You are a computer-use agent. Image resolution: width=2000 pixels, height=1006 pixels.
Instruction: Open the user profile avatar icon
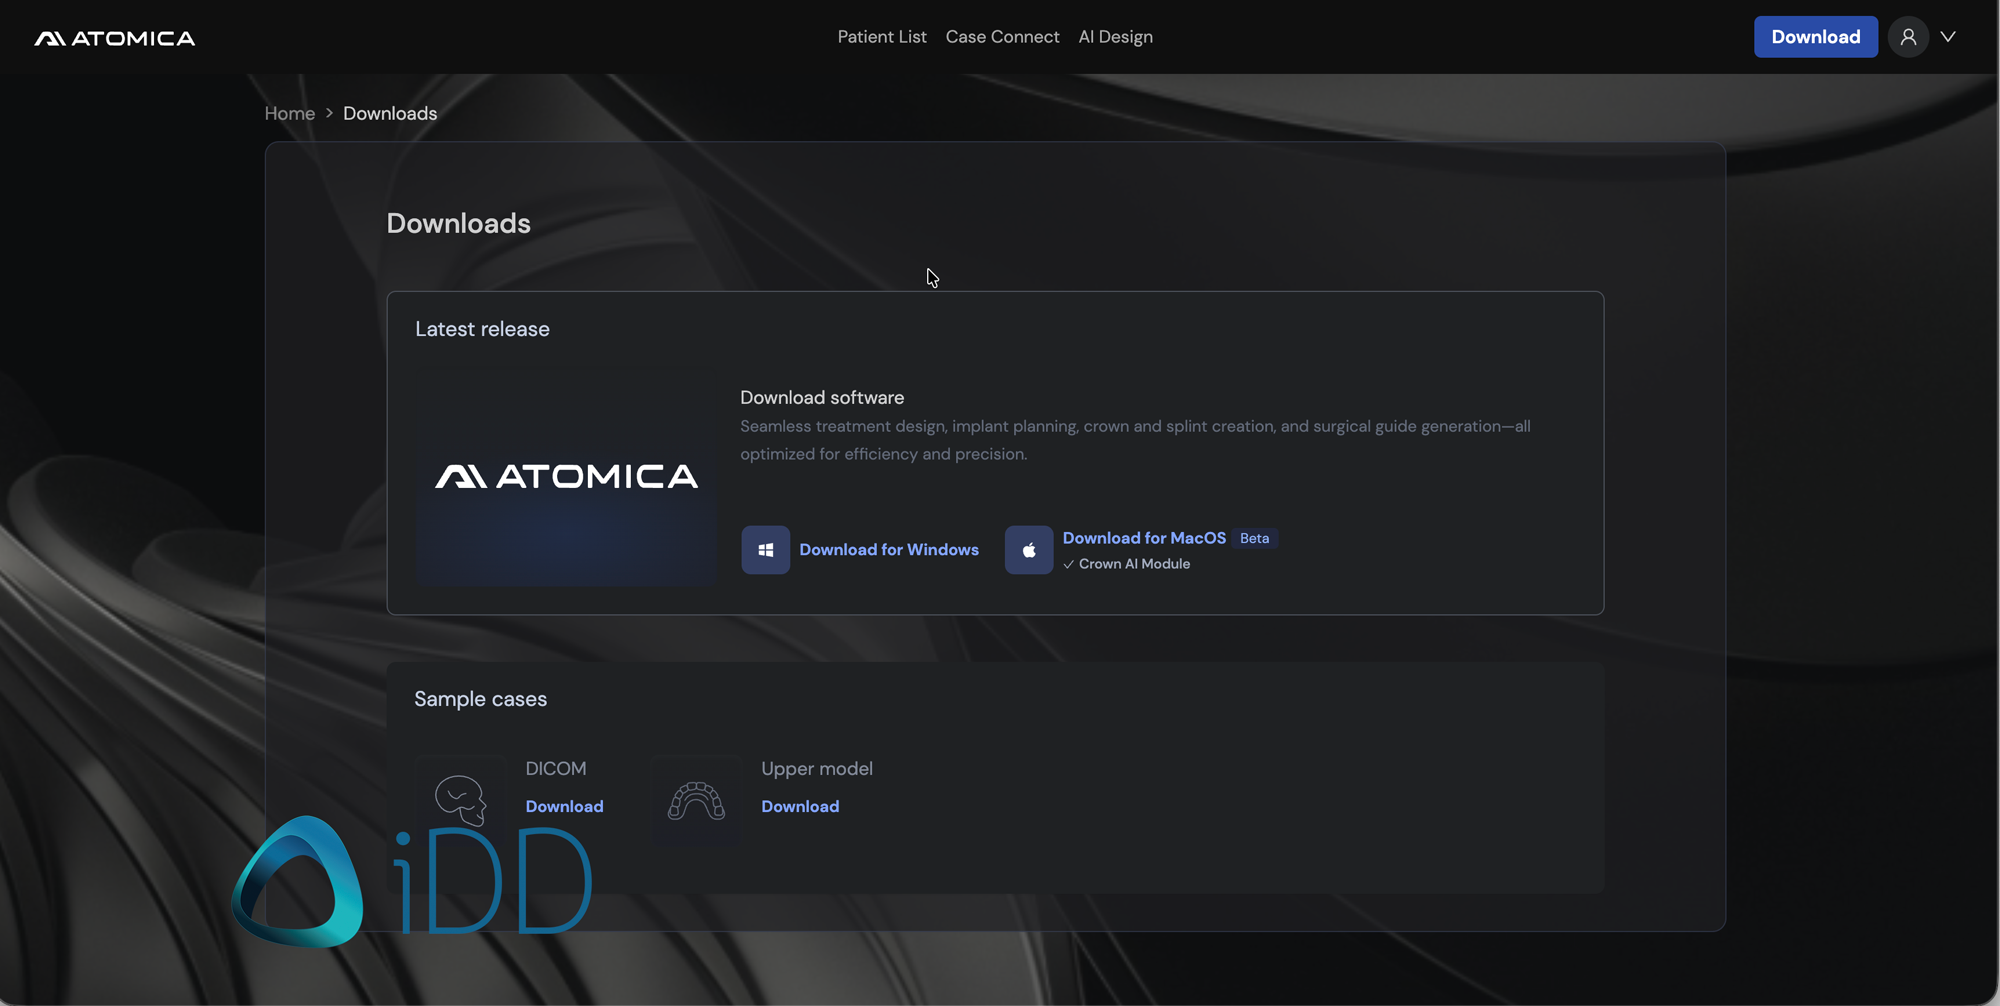click(x=1908, y=37)
